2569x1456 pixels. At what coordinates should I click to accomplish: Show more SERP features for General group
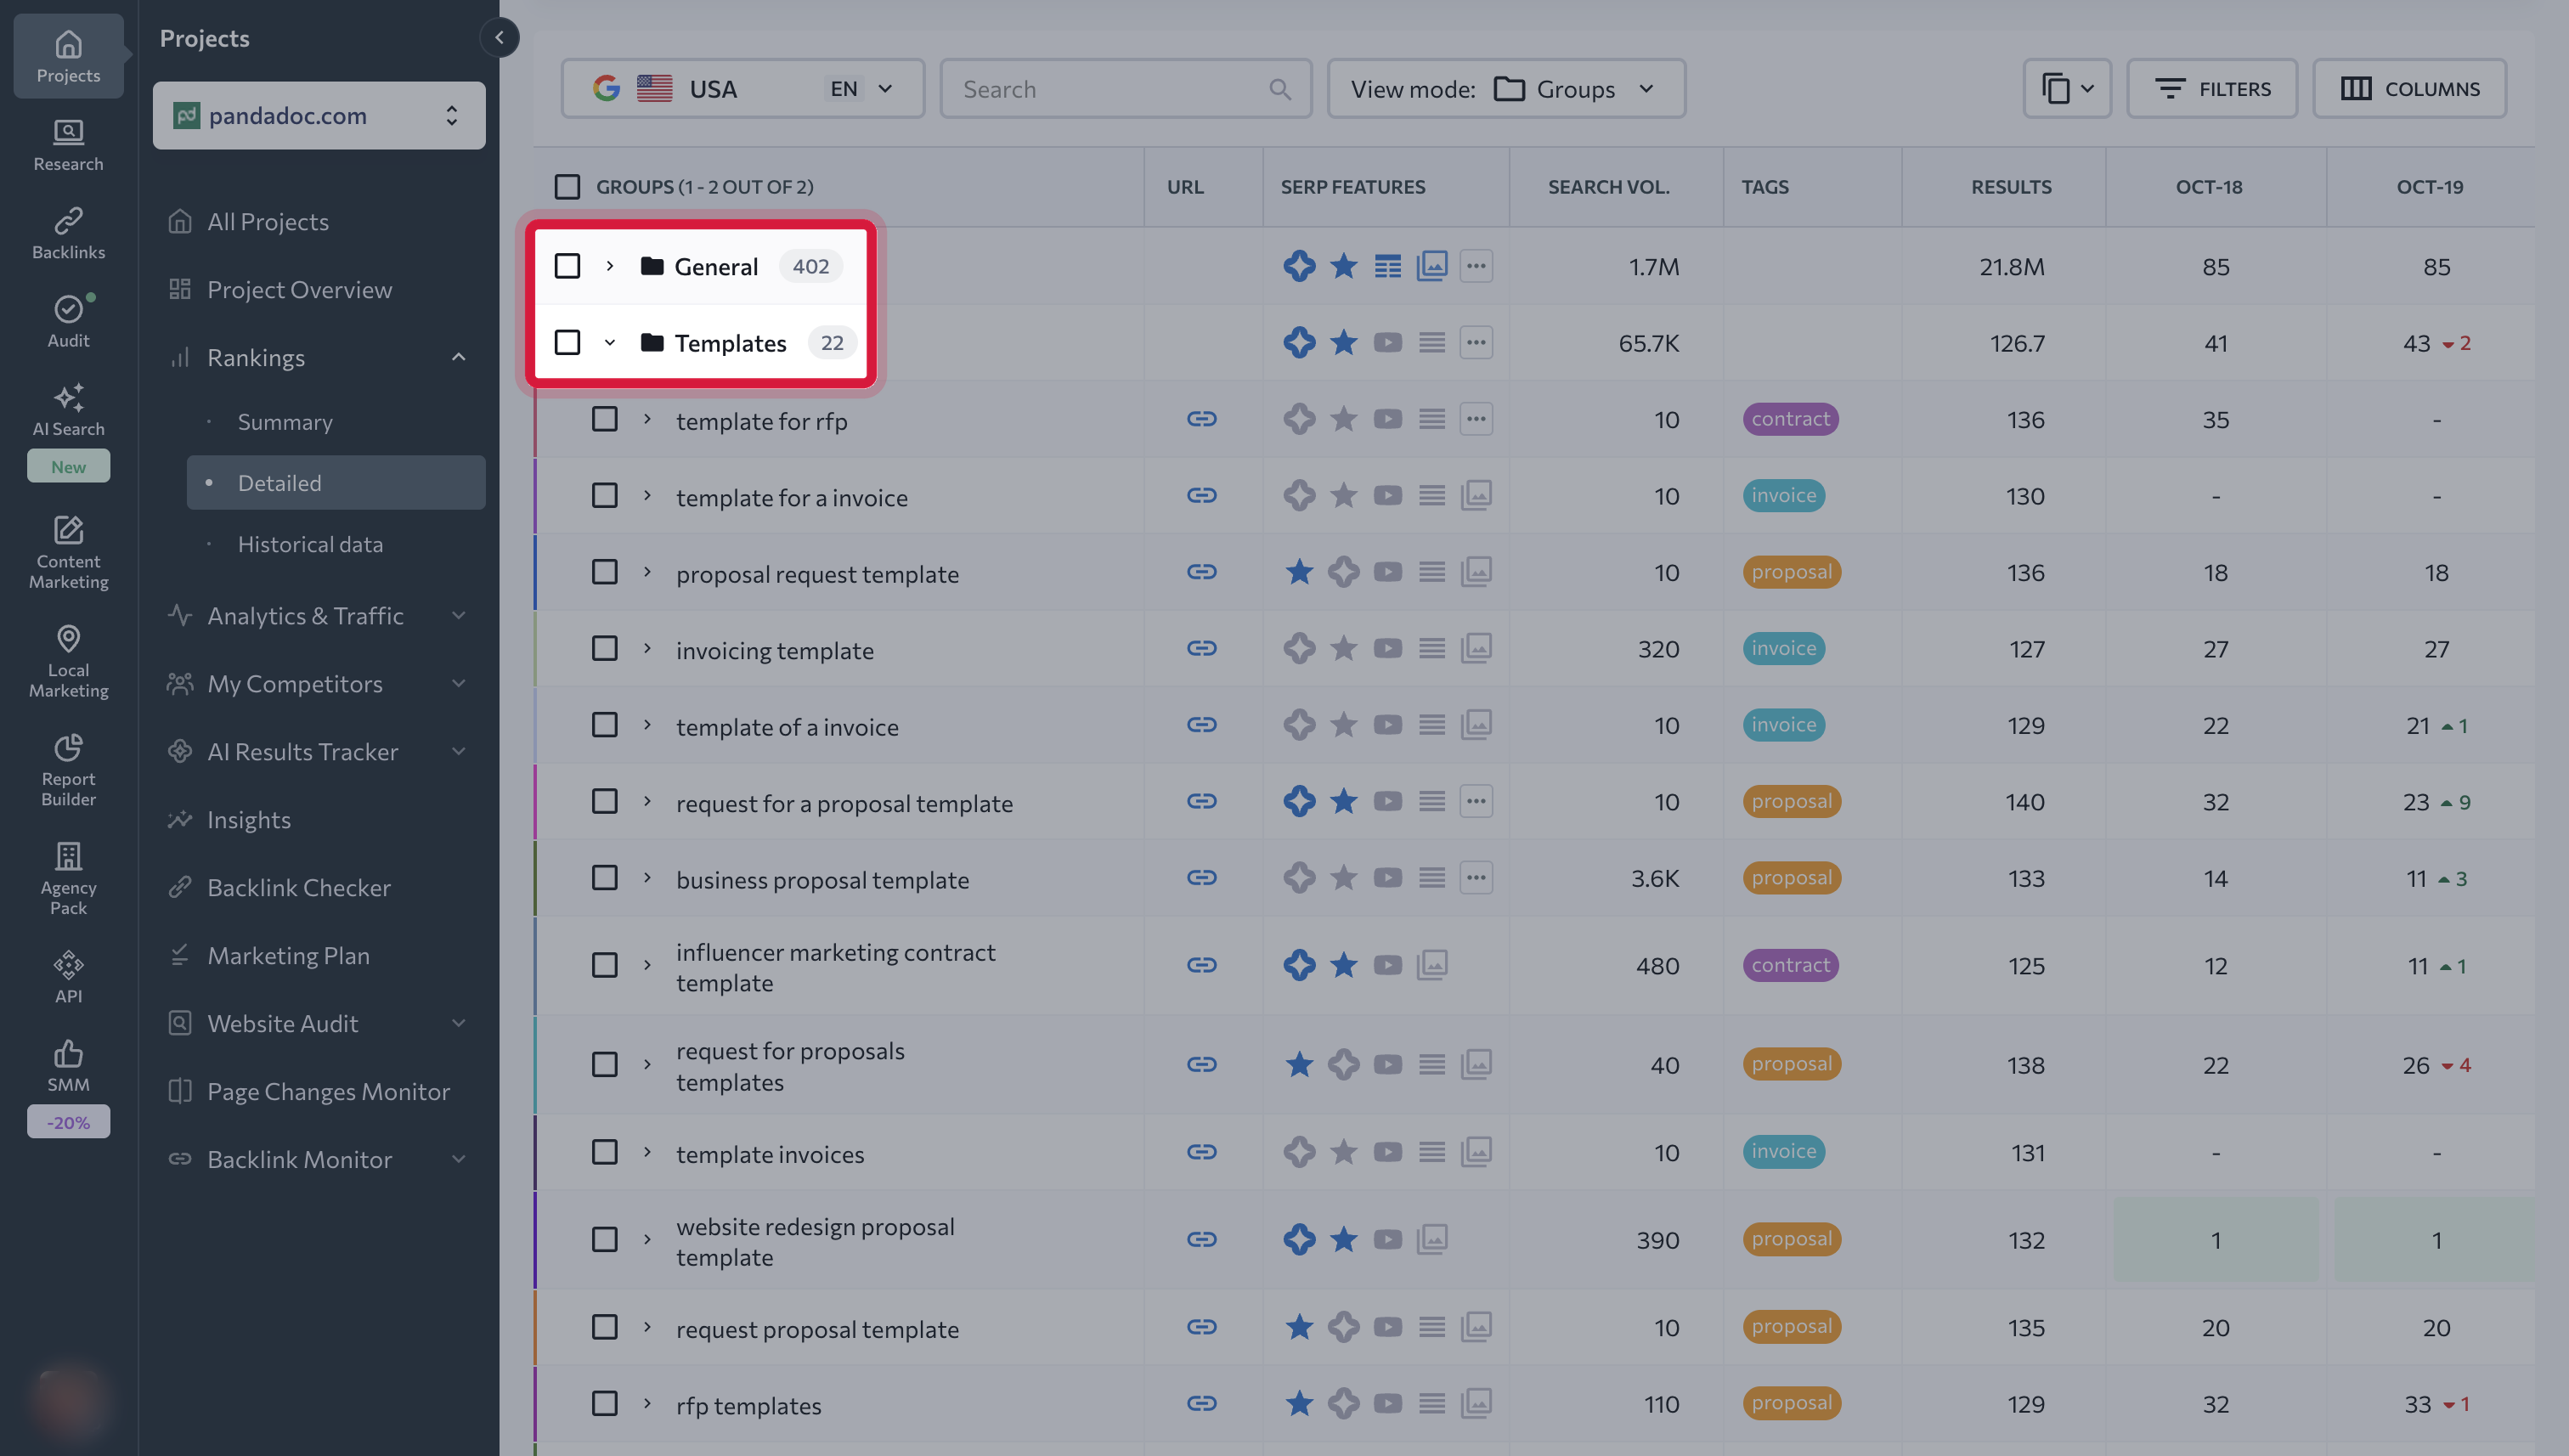1476,266
